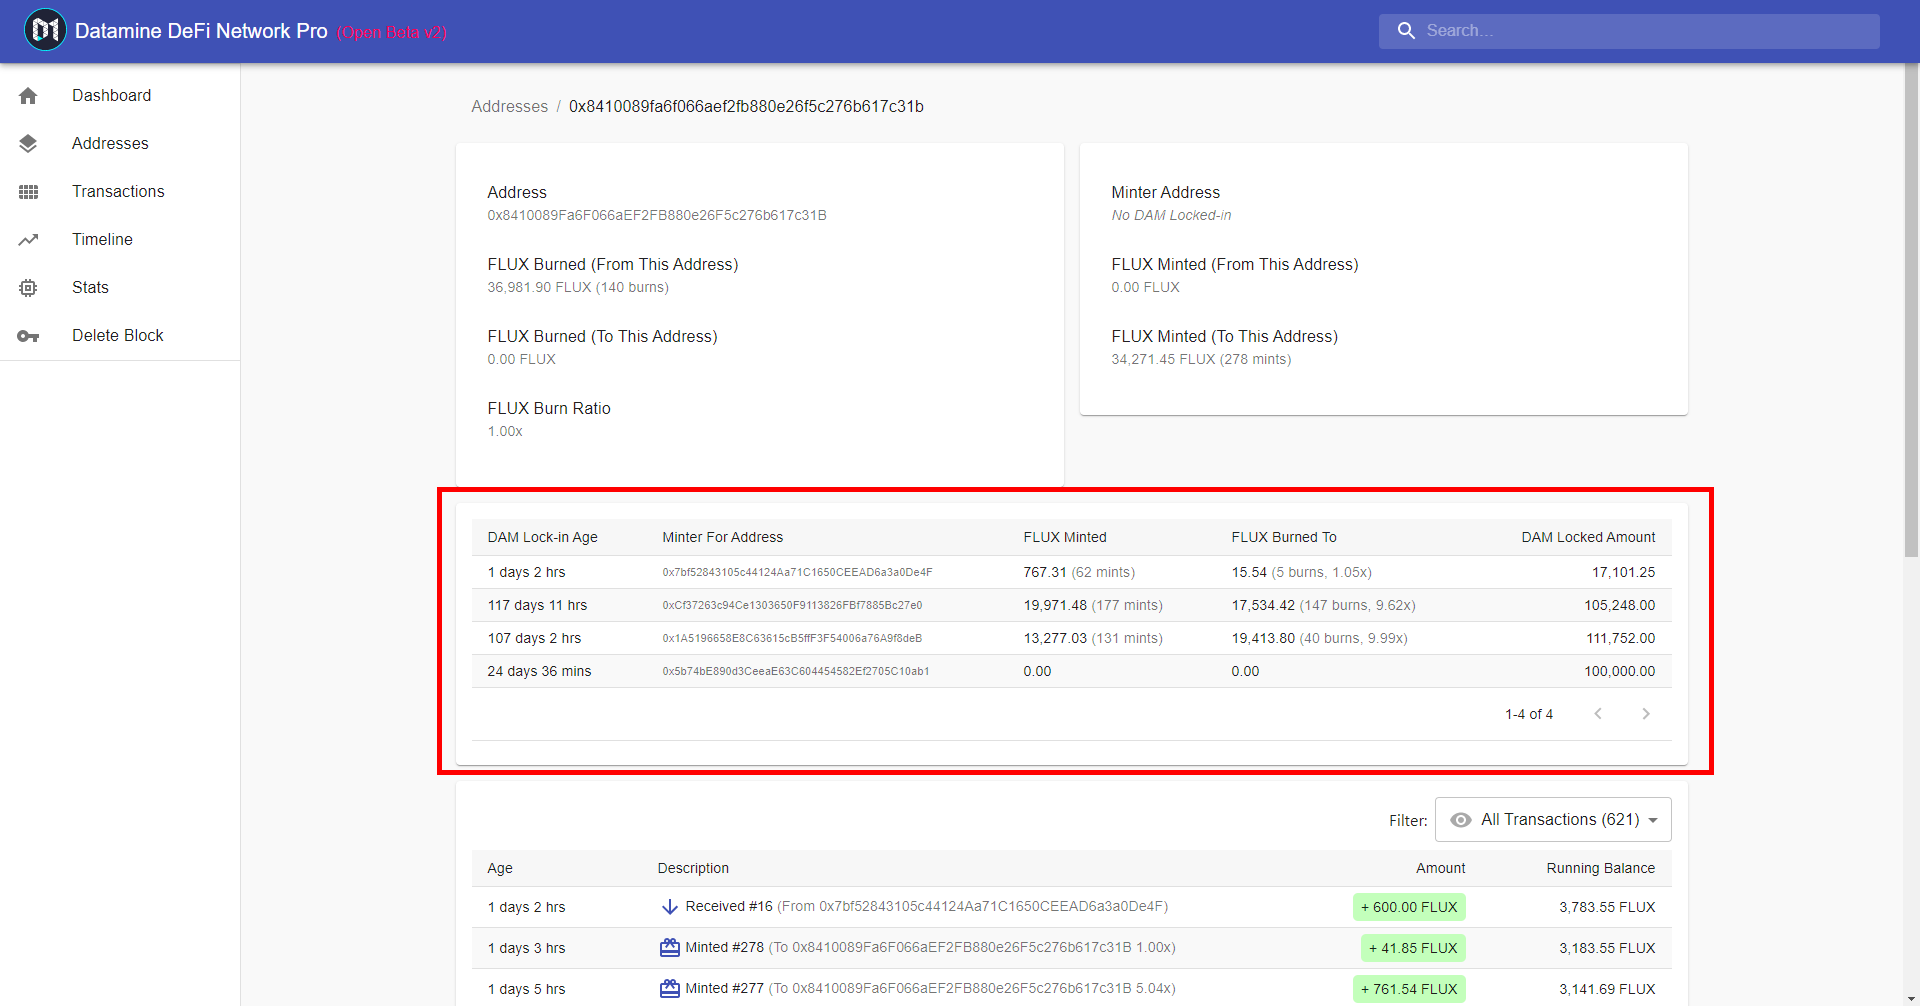Click the Datamine logo icon in header

(x=45, y=30)
